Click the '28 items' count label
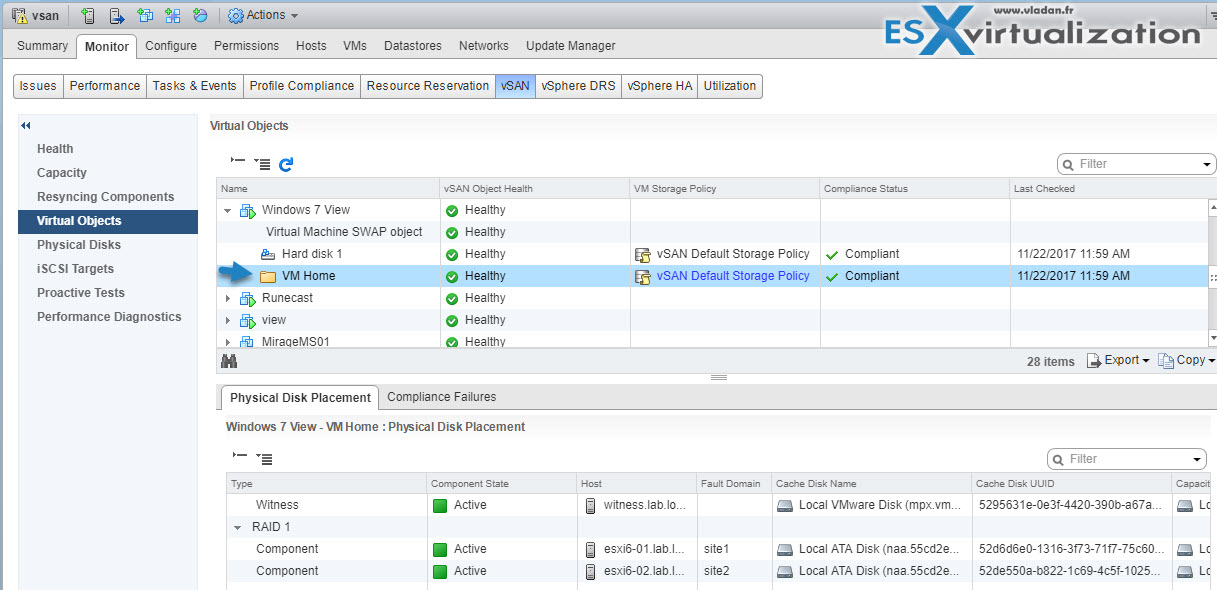 click(x=1050, y=361)
